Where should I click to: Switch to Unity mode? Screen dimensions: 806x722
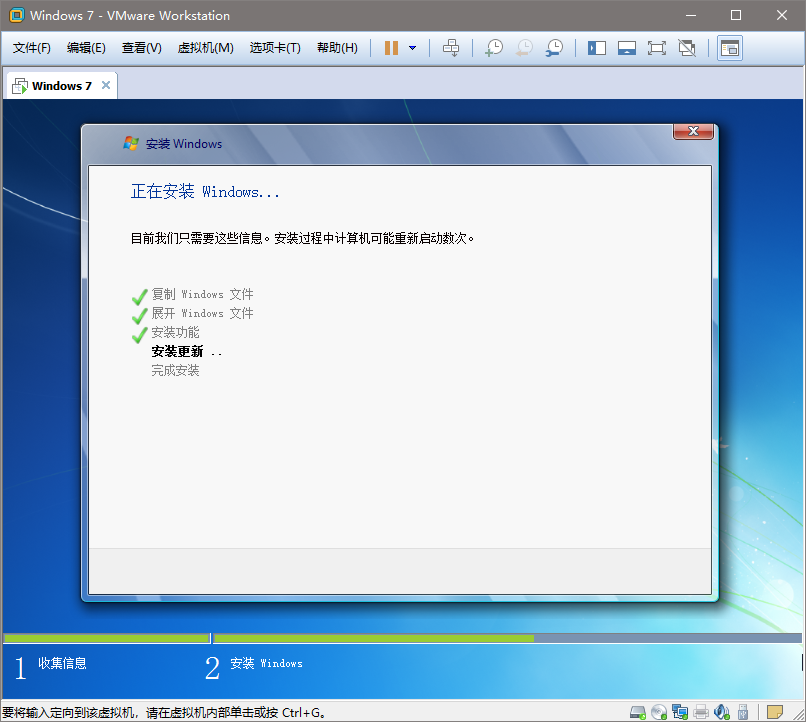(x=687, y=48)
